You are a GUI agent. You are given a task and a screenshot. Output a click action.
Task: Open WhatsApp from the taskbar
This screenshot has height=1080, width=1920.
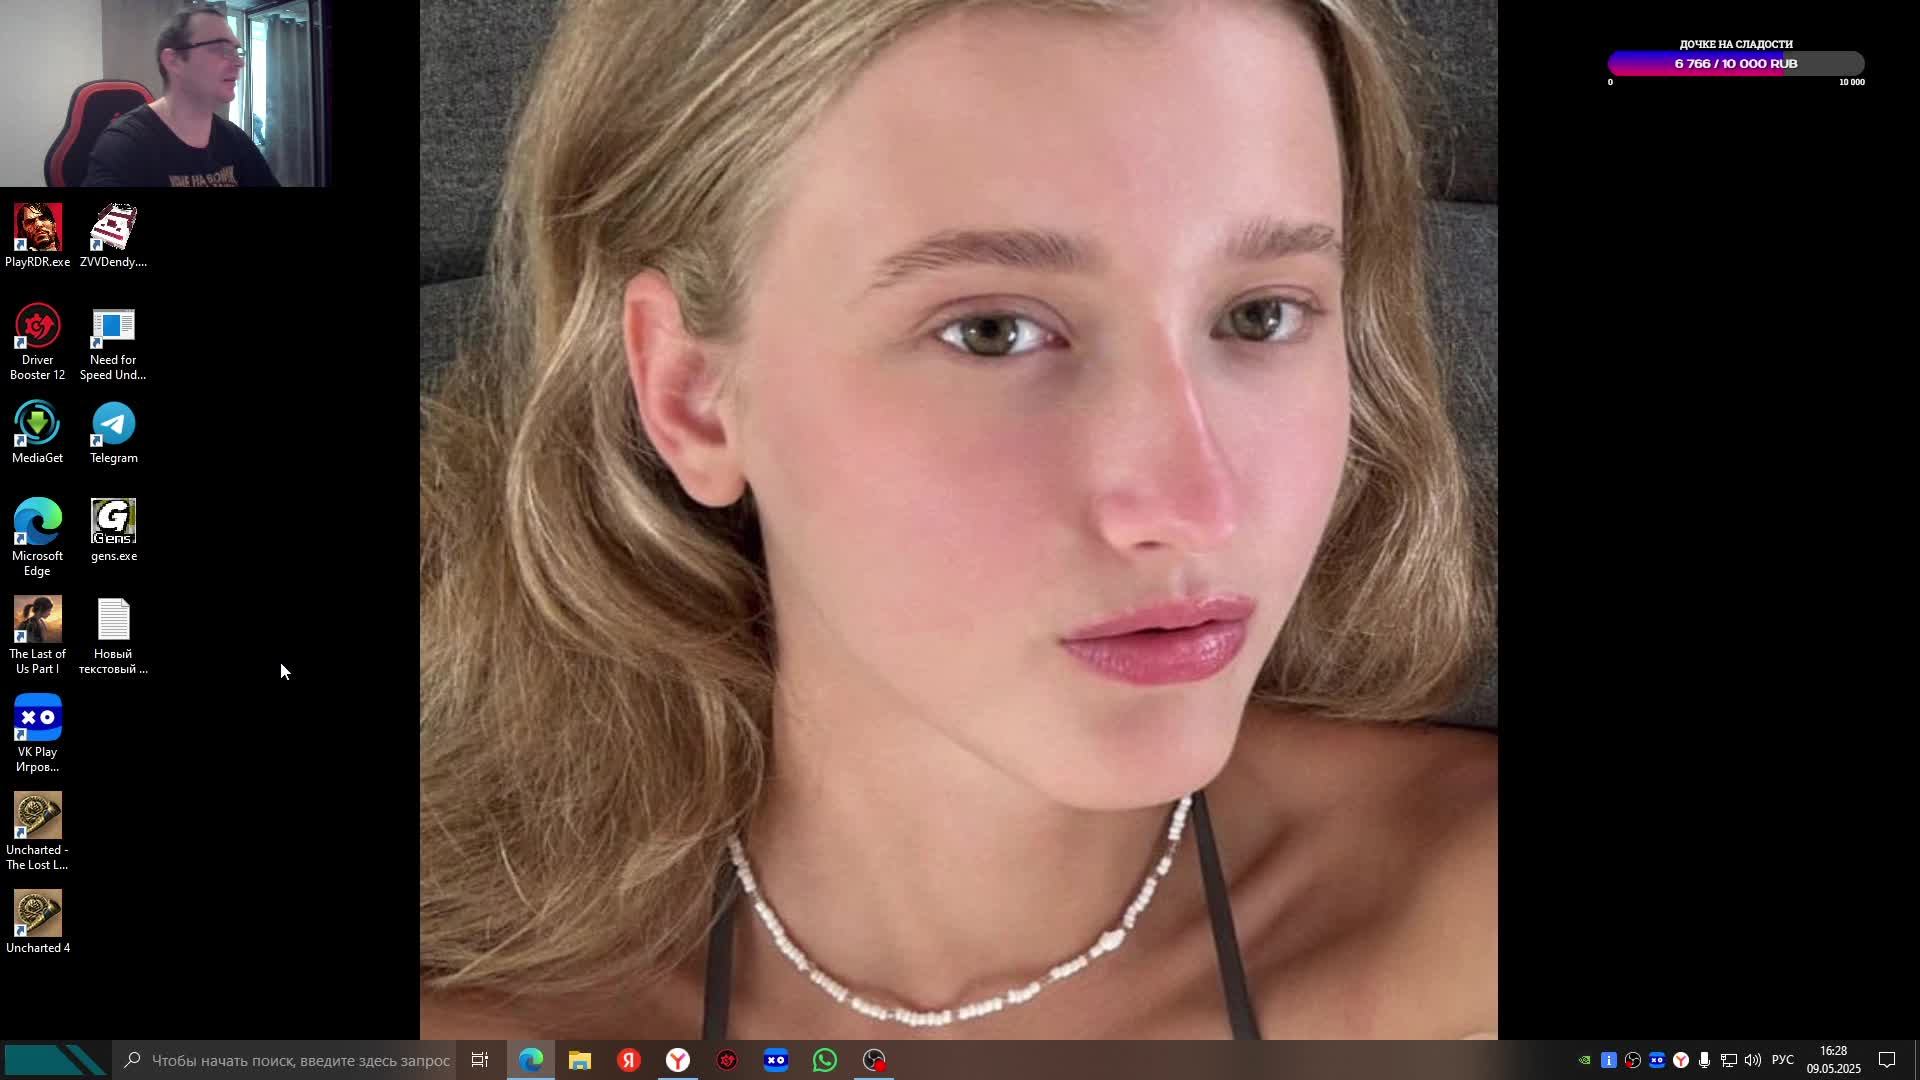[x=825, y=1060]
